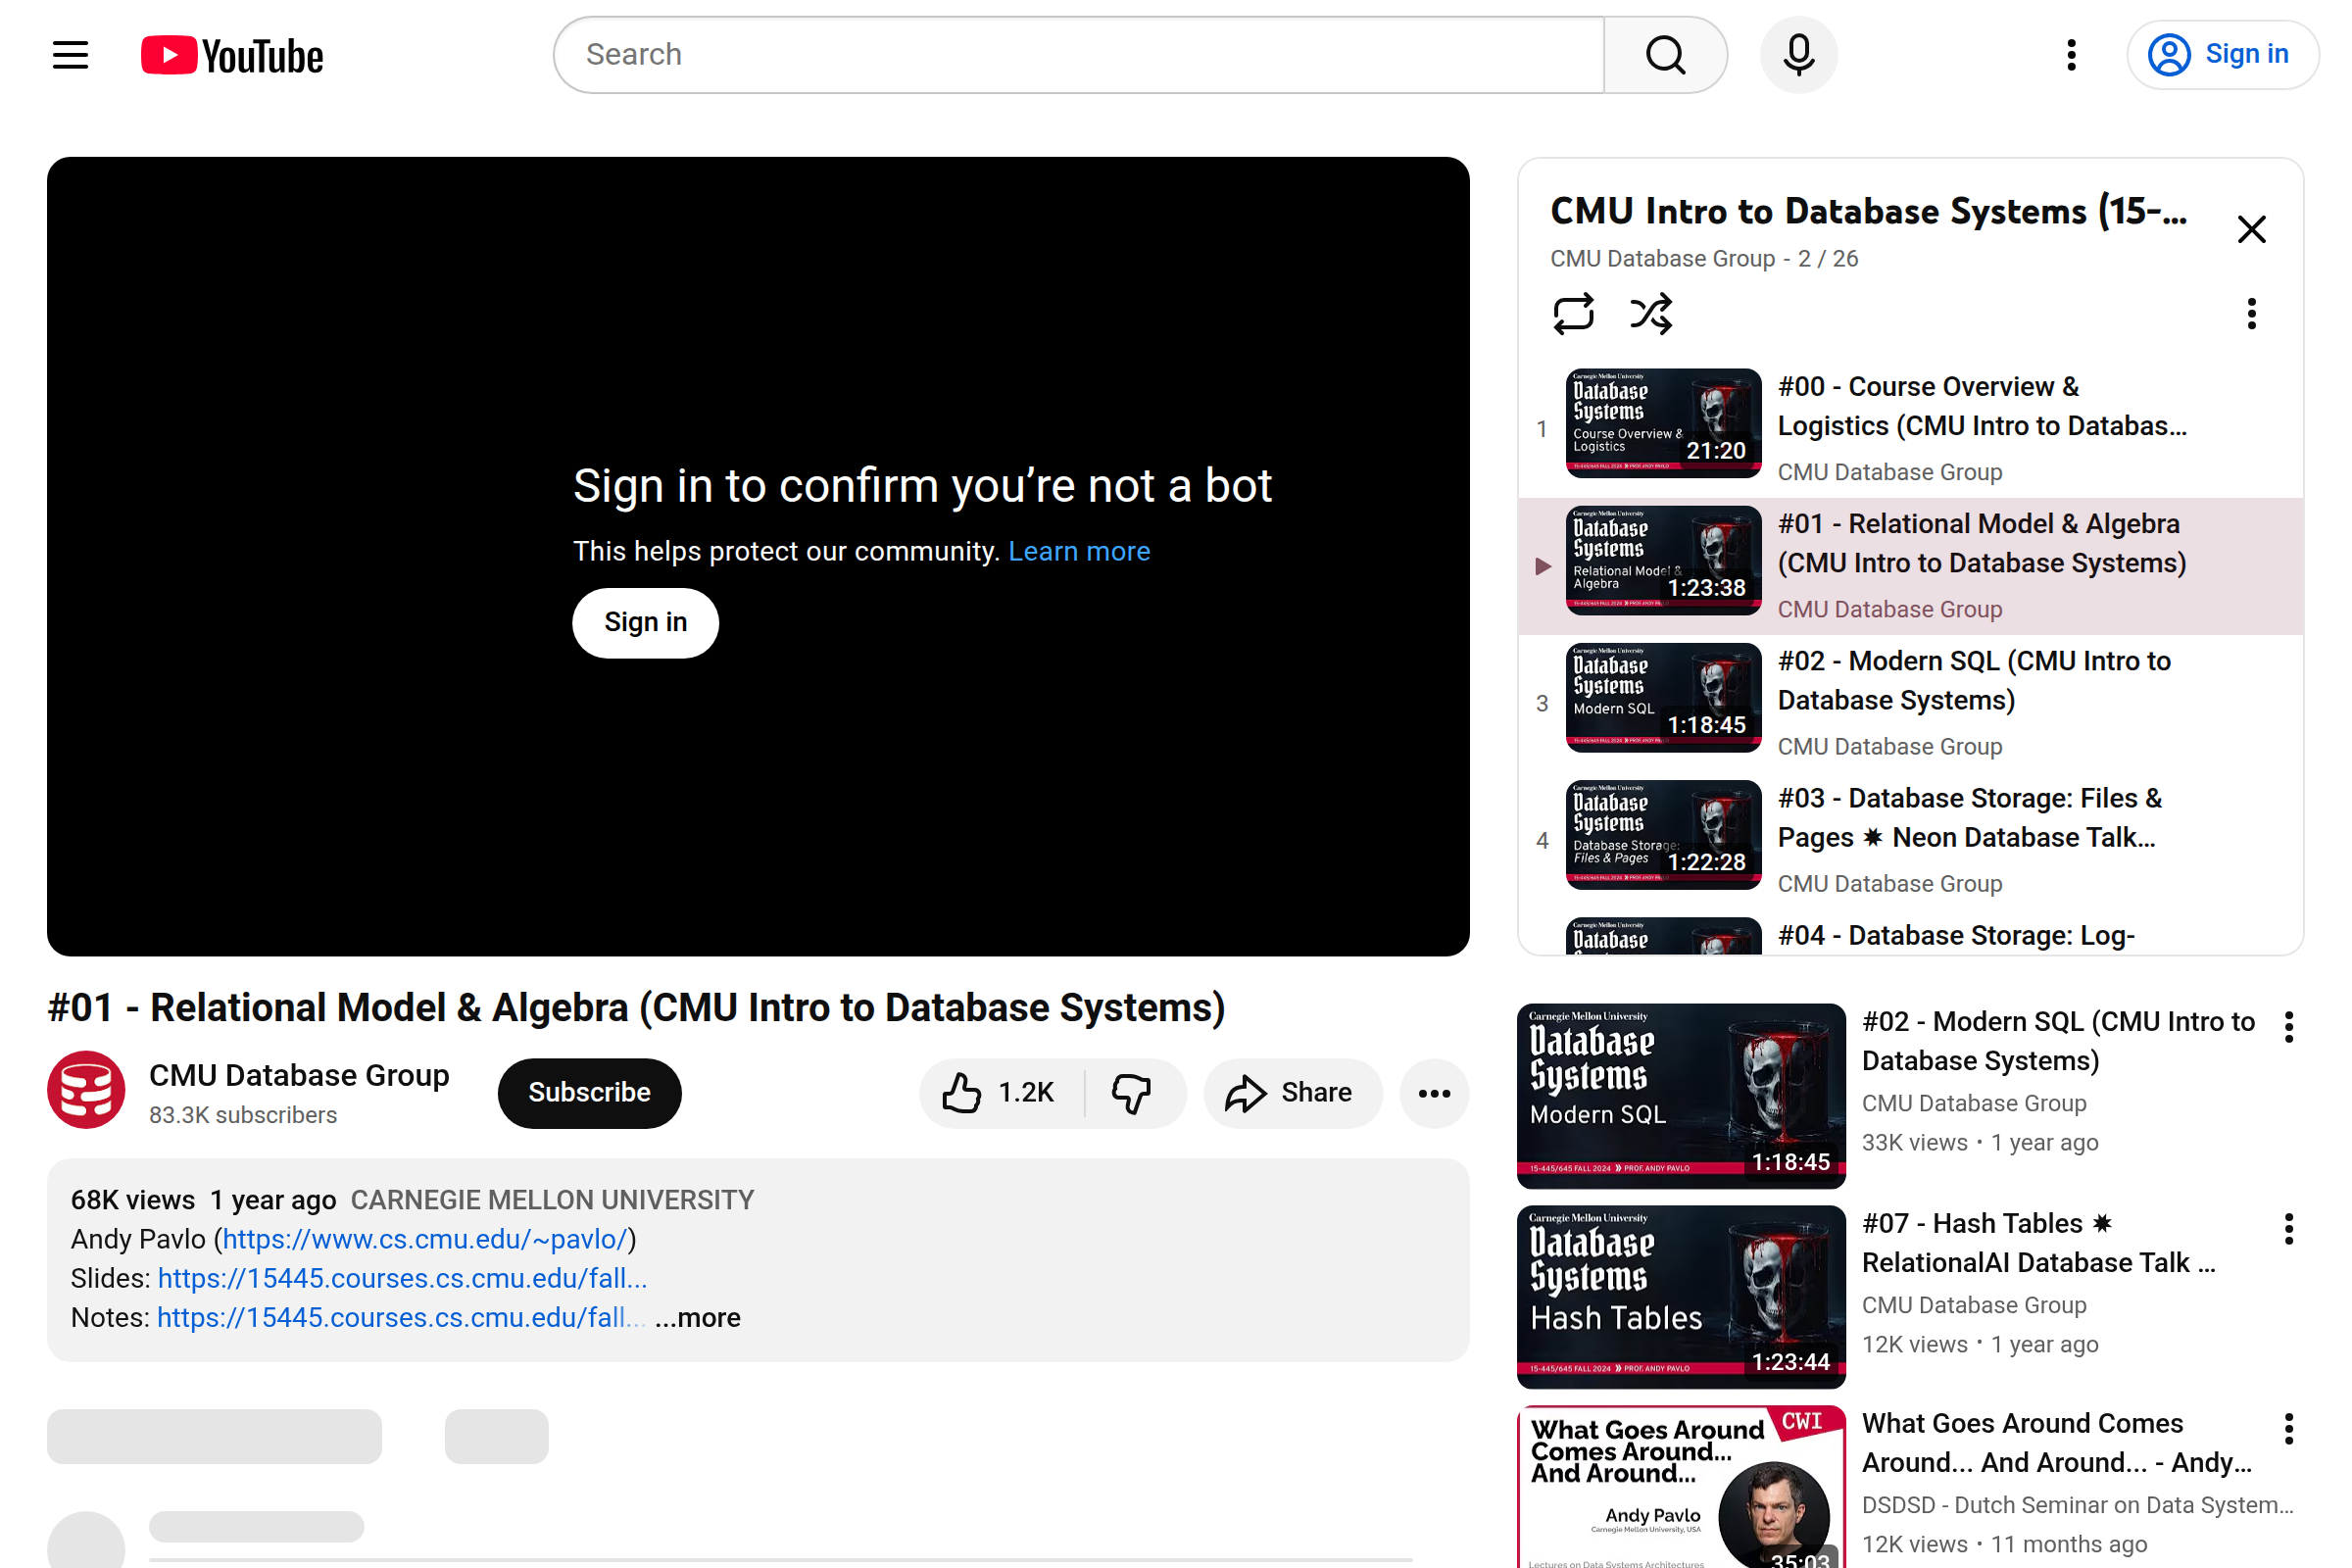The height and width of the screenshot is (1568, 2352).
Task: Click the 83.3K subscribers text
Action: [x=243, y=1115]
